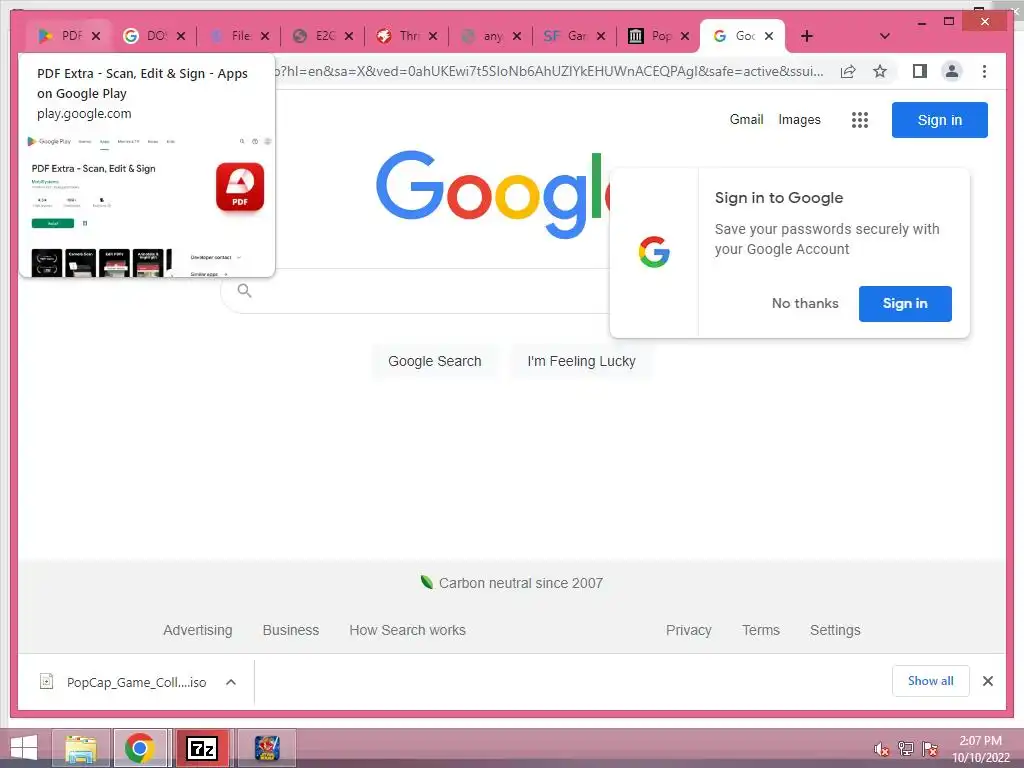Click Chrome icon in taskbar
Screen dimensions: 1024x768
[x=140, y=748]
